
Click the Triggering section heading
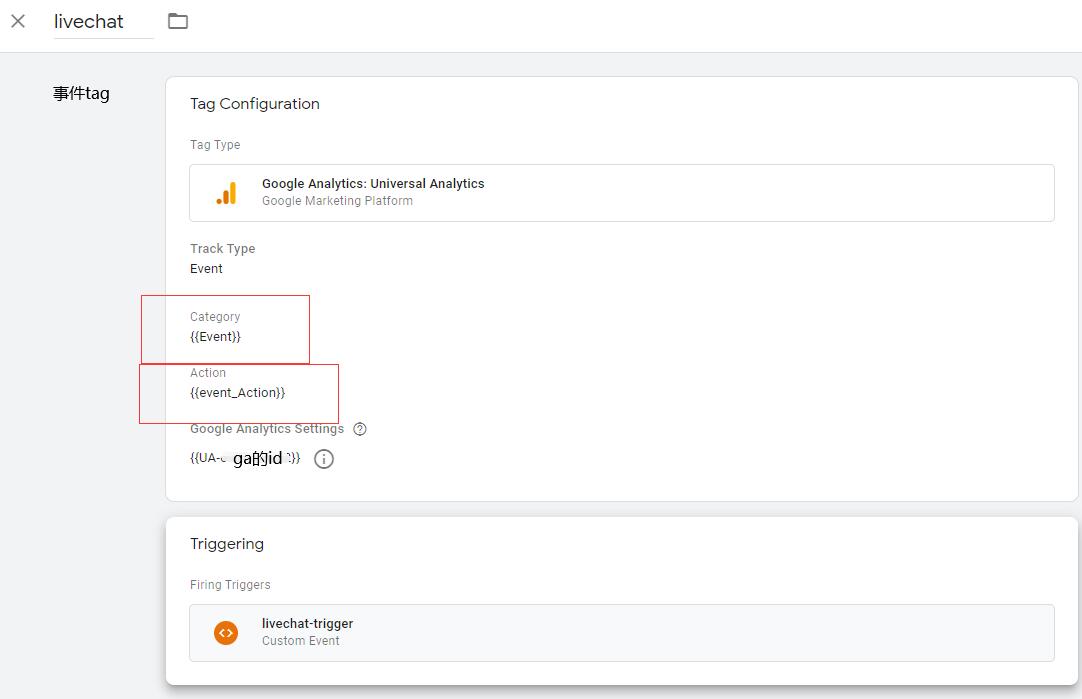227,544
